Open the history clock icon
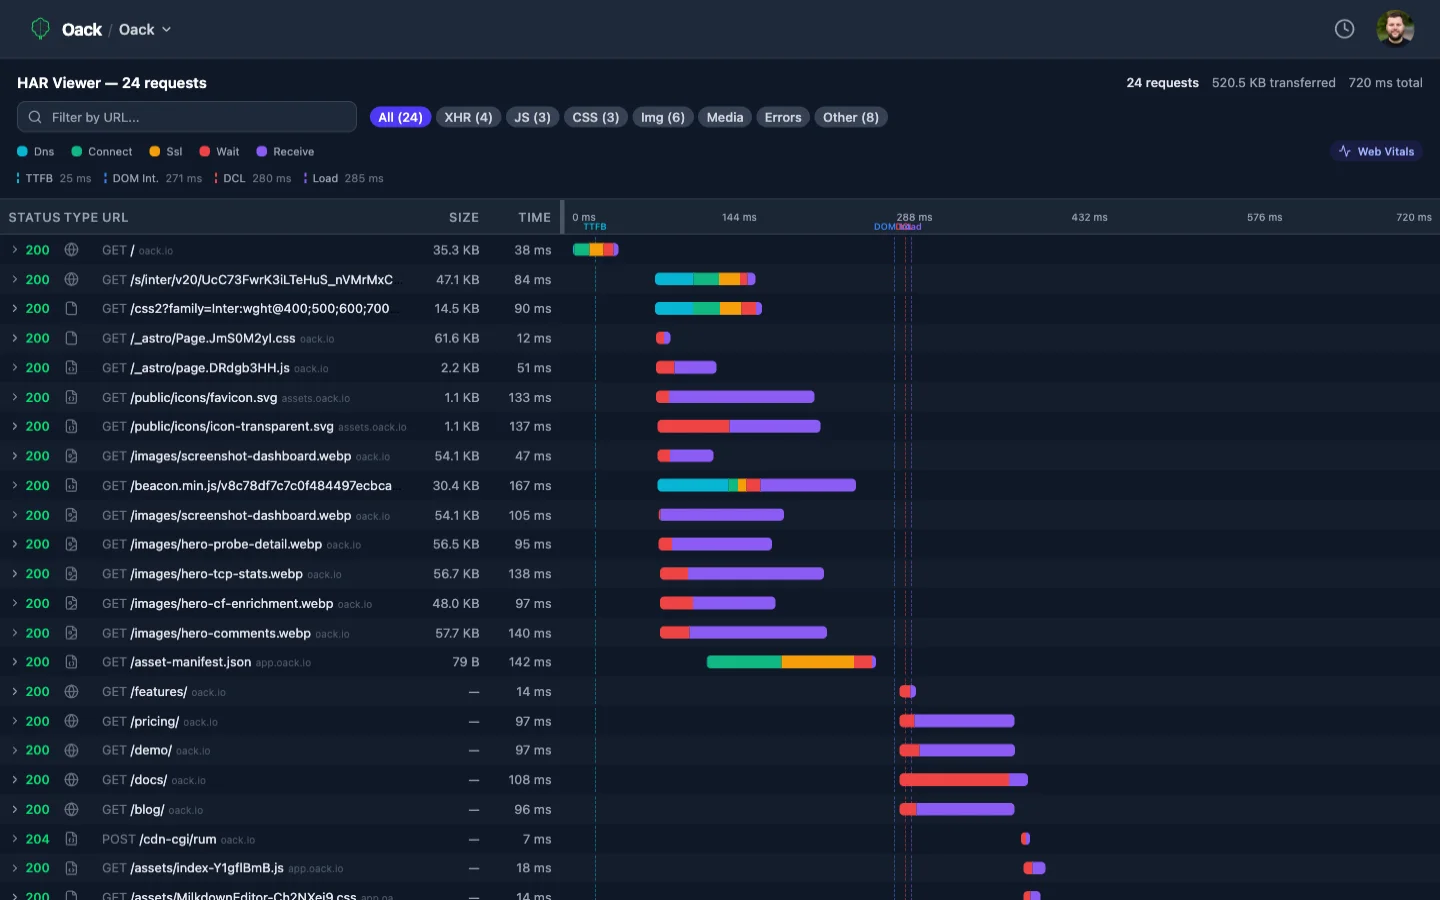 coord(1344,29)
